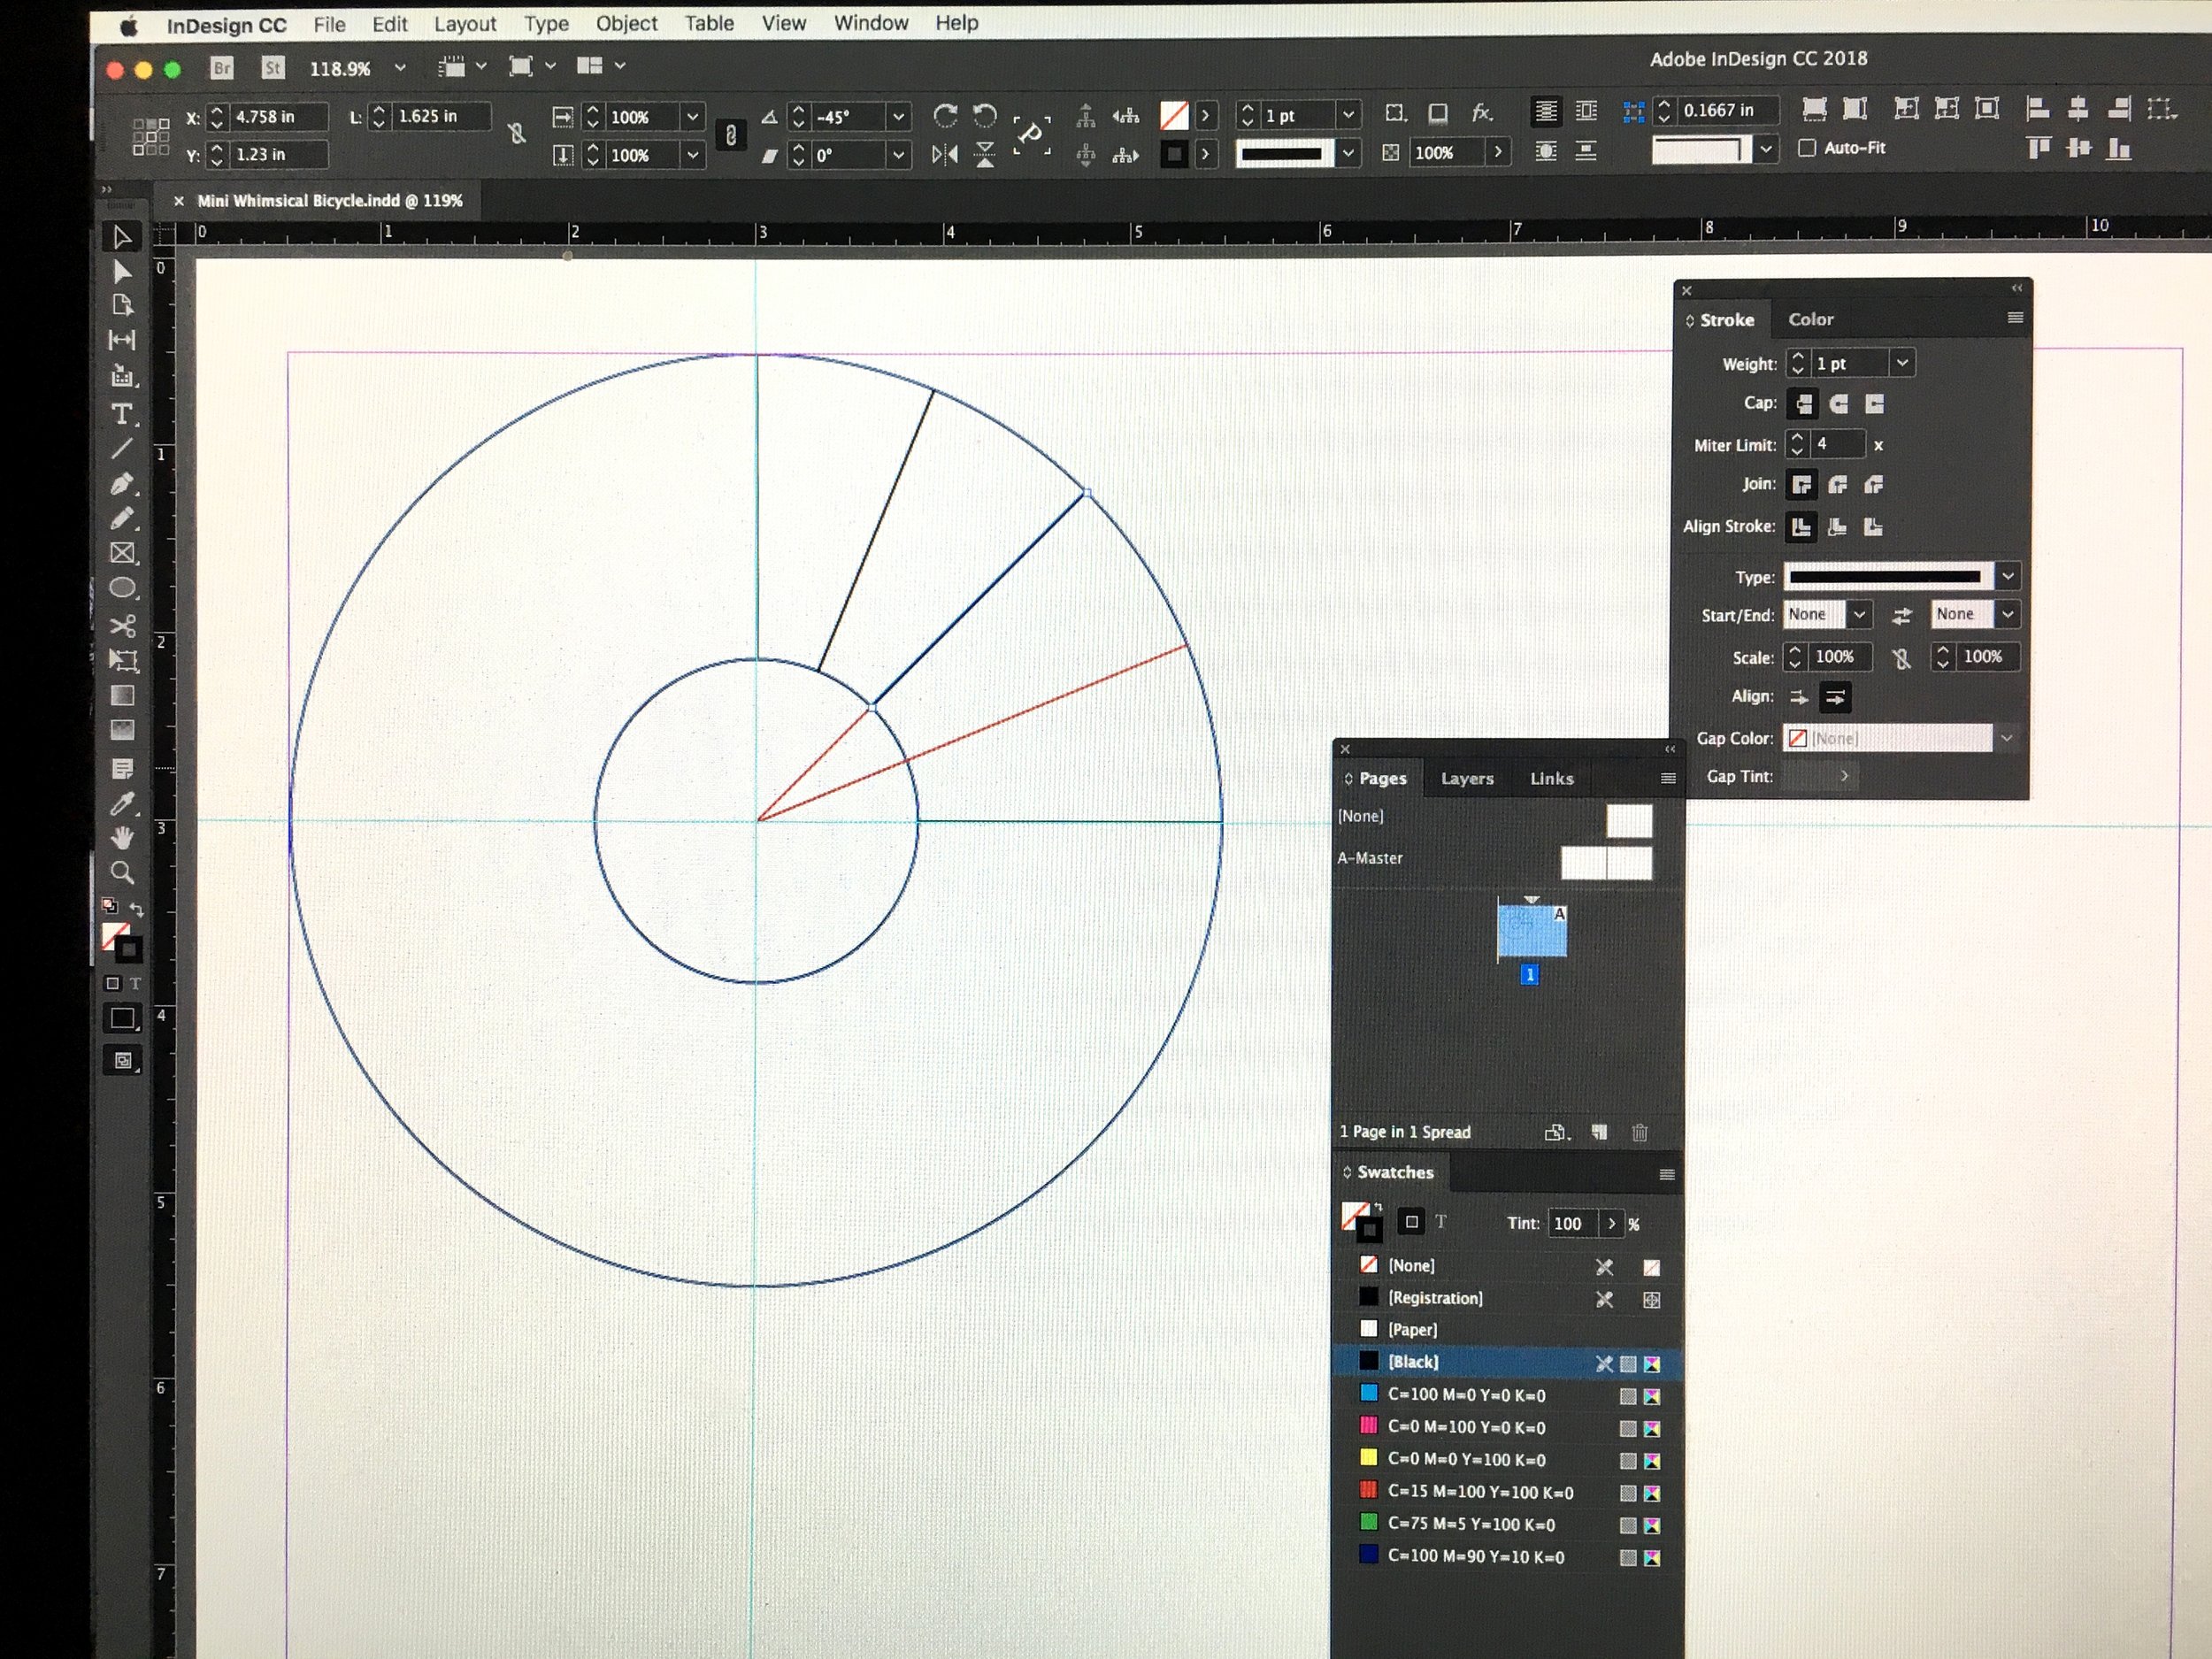
Task: Choose the bevel join option
Action: pyautogui.click(x=1874, y=485)
